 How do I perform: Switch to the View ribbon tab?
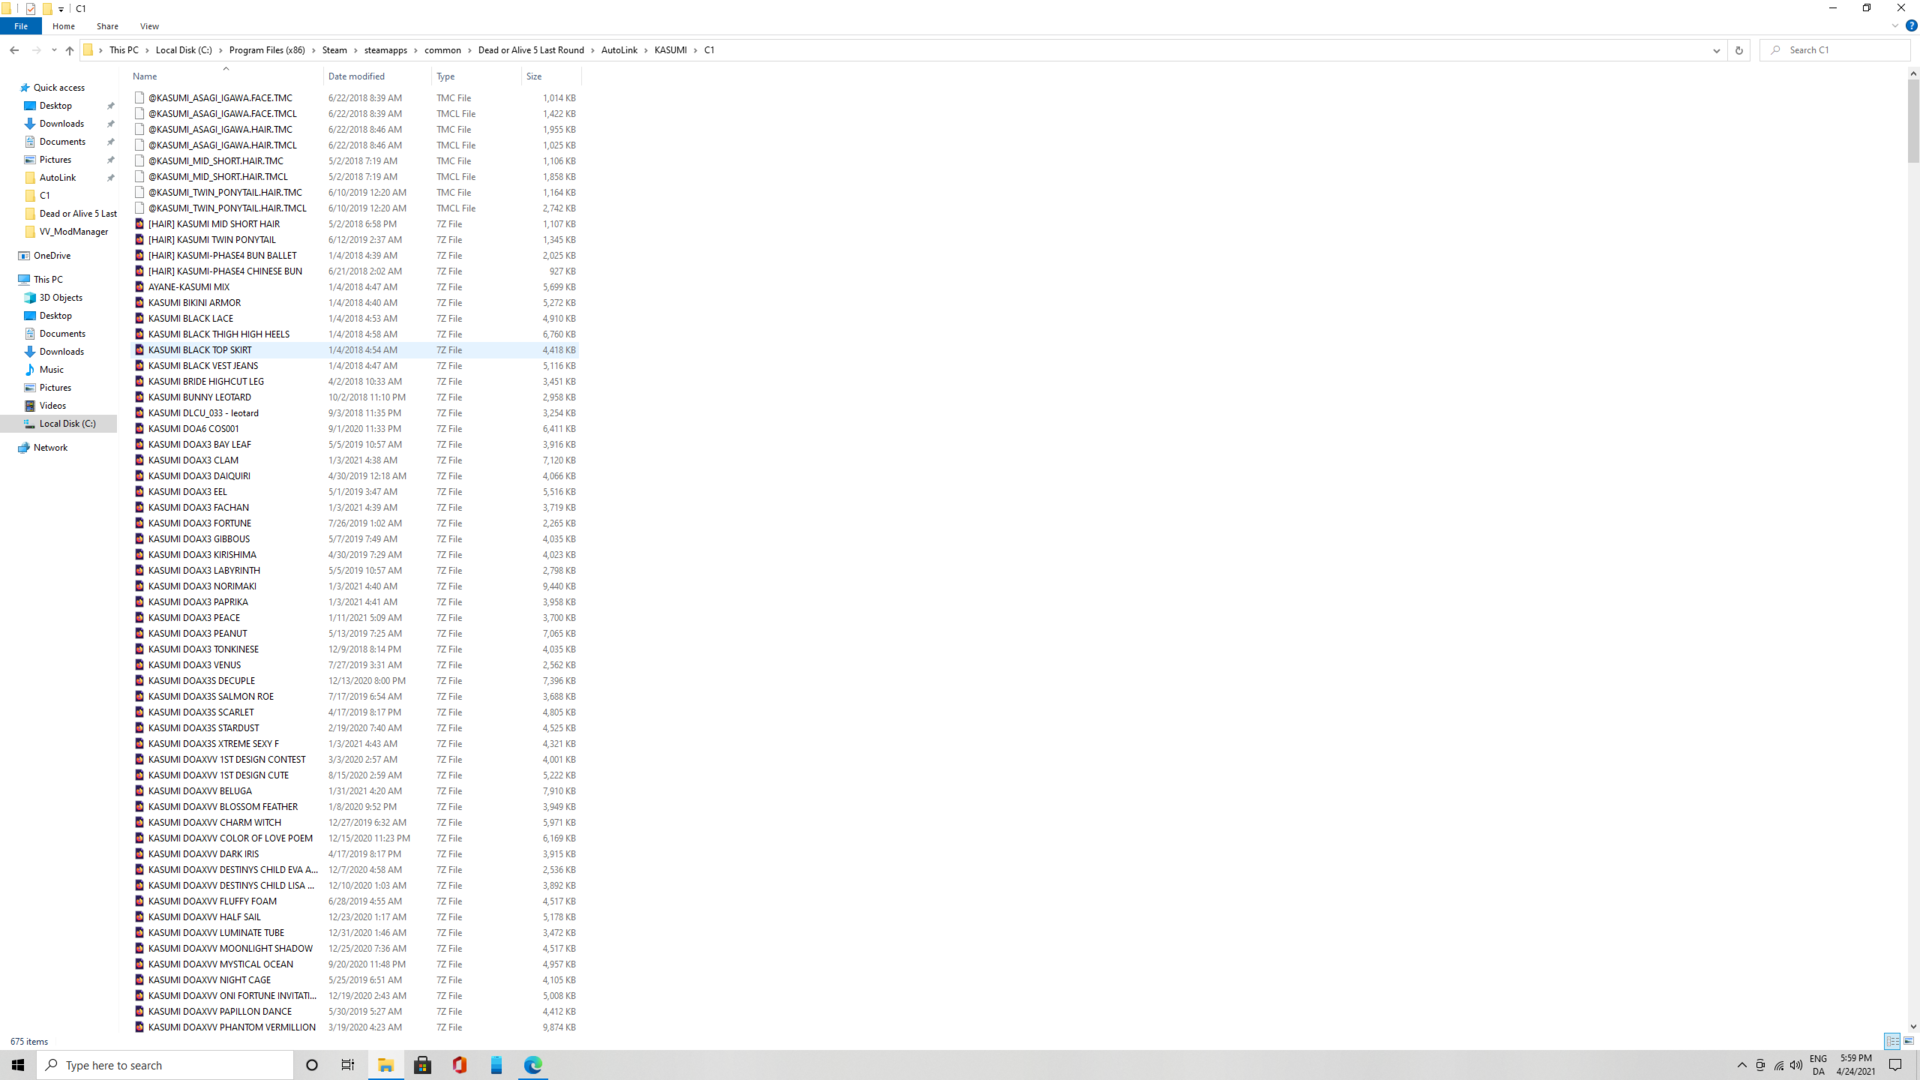(x=149, y=26)
